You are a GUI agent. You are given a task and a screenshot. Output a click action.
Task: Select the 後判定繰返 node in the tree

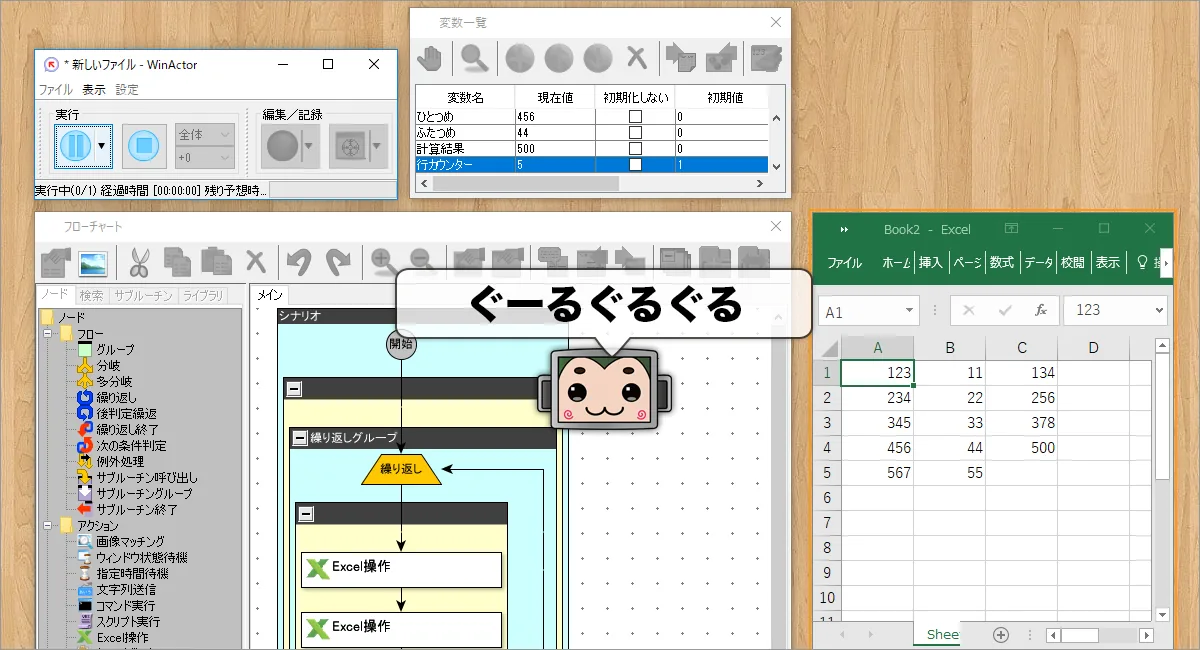pos(126,414)
